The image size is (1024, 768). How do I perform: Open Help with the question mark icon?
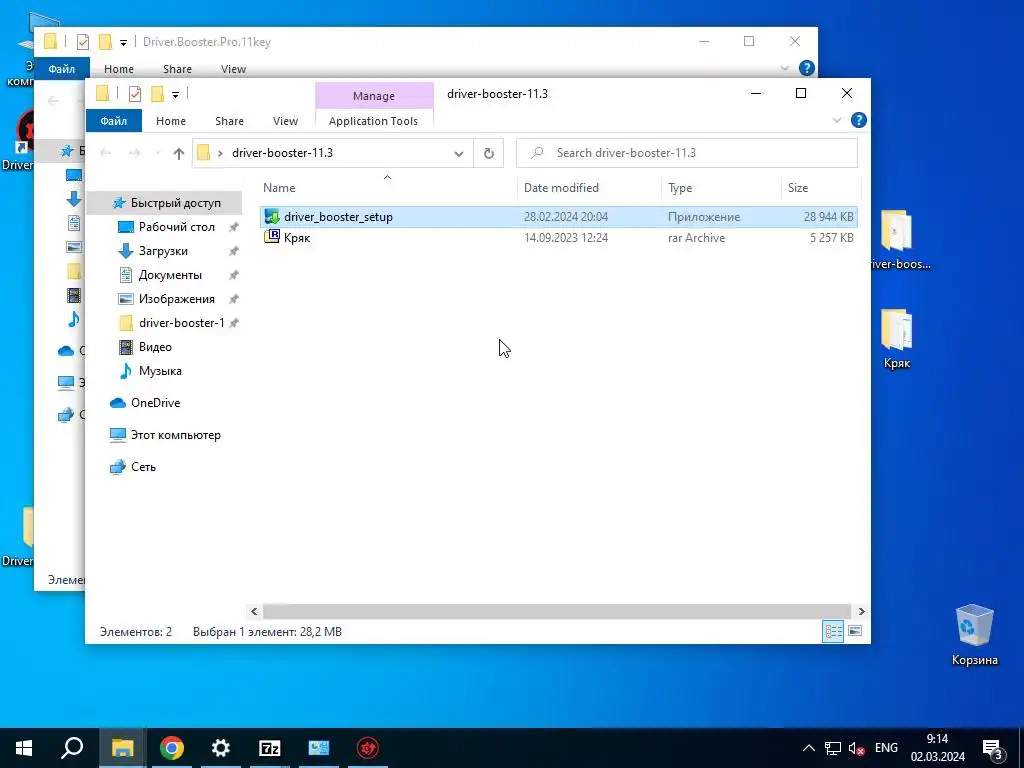pos(859,120)
